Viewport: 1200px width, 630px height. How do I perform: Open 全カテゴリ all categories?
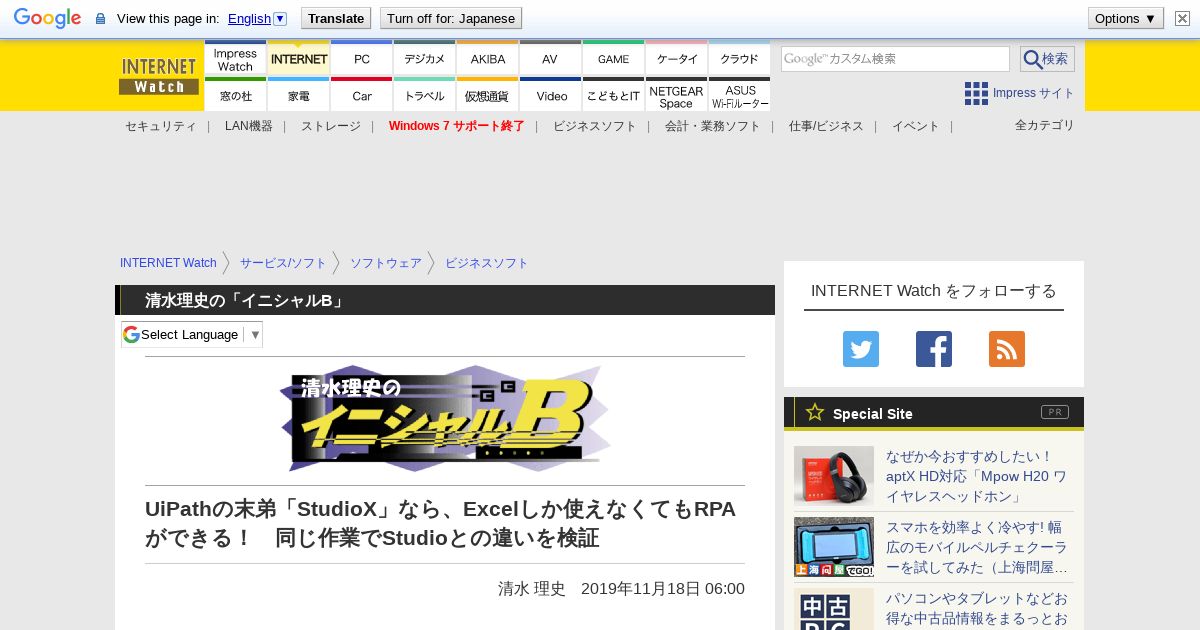pyautogui.click(x=1045, y=125)
